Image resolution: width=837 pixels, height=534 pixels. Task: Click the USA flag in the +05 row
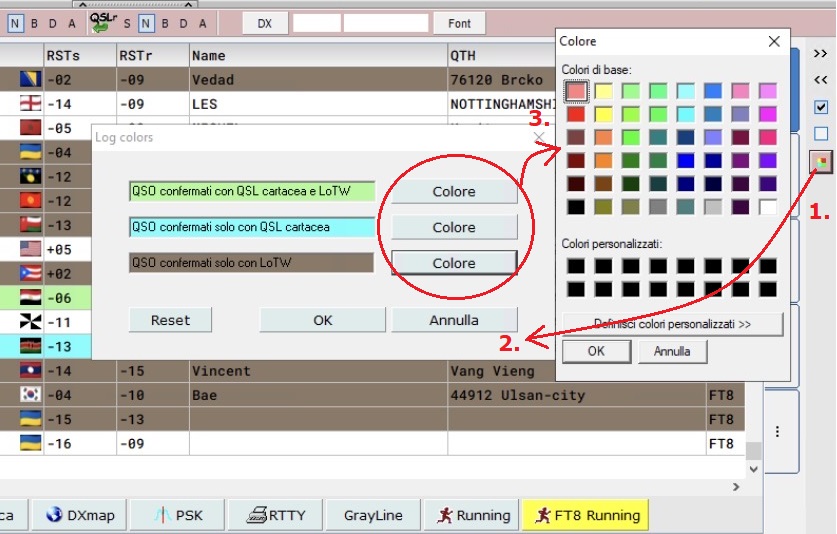(30, 249)
